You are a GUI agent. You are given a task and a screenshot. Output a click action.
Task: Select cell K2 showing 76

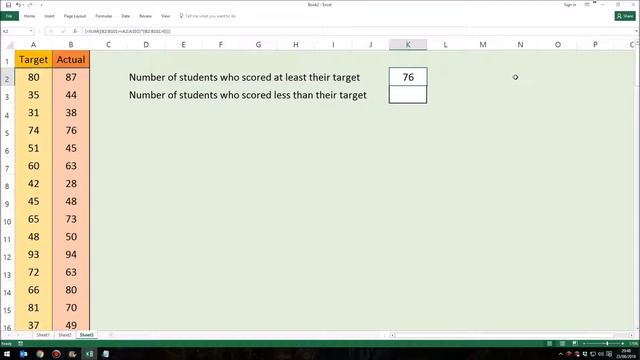[x=408, y=77]
